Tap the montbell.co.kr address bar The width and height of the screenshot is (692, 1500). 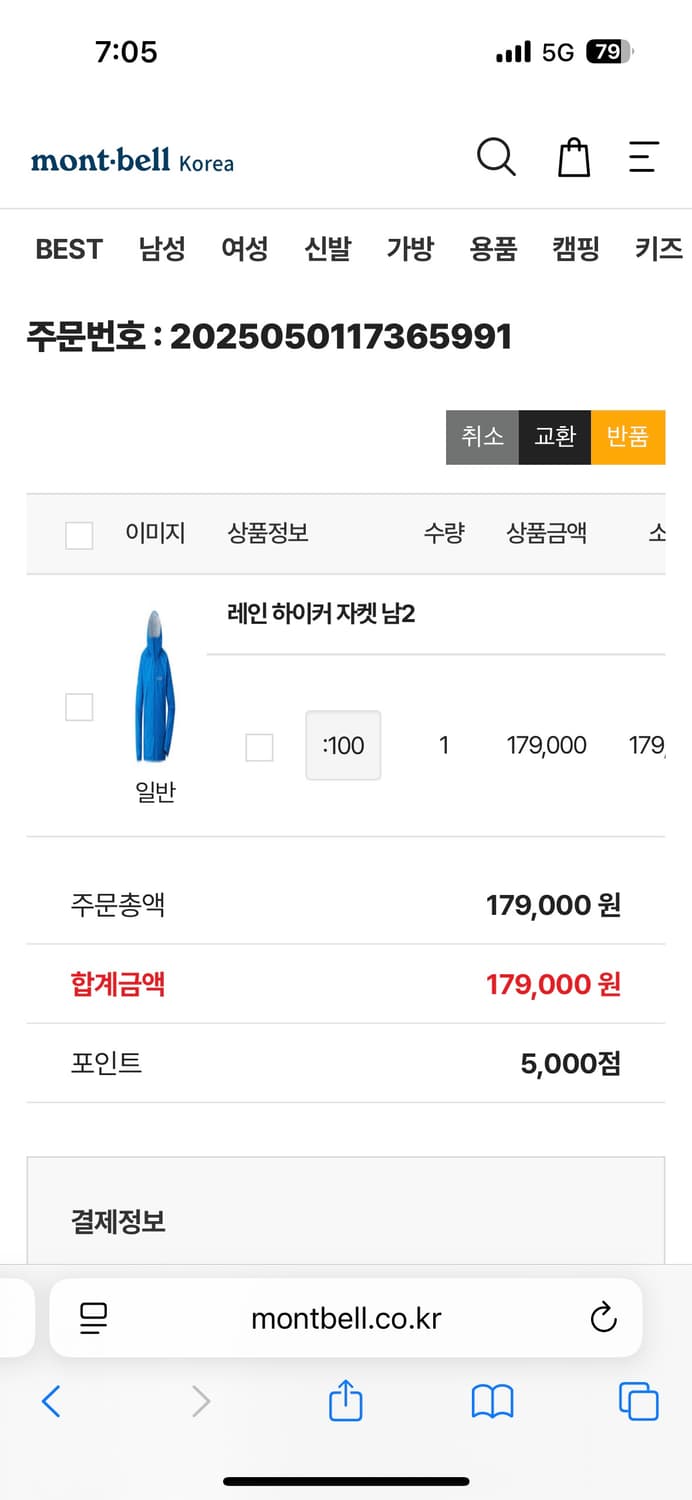[x=345, y=1317]
